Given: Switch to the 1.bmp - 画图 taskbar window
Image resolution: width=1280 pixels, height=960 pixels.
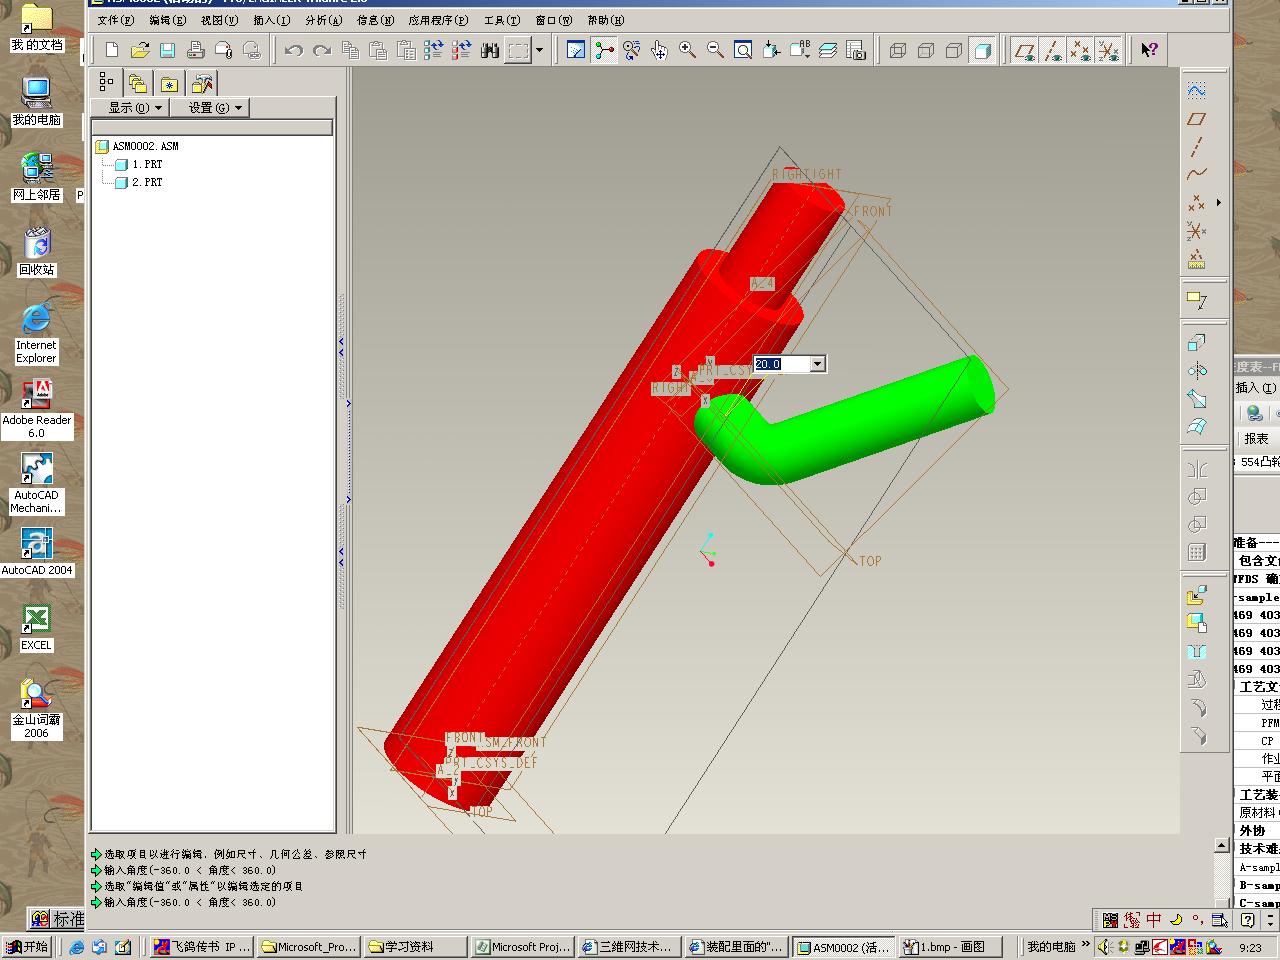Looking at the screenshot, I should pyautogui.click(x=951, y=946).
